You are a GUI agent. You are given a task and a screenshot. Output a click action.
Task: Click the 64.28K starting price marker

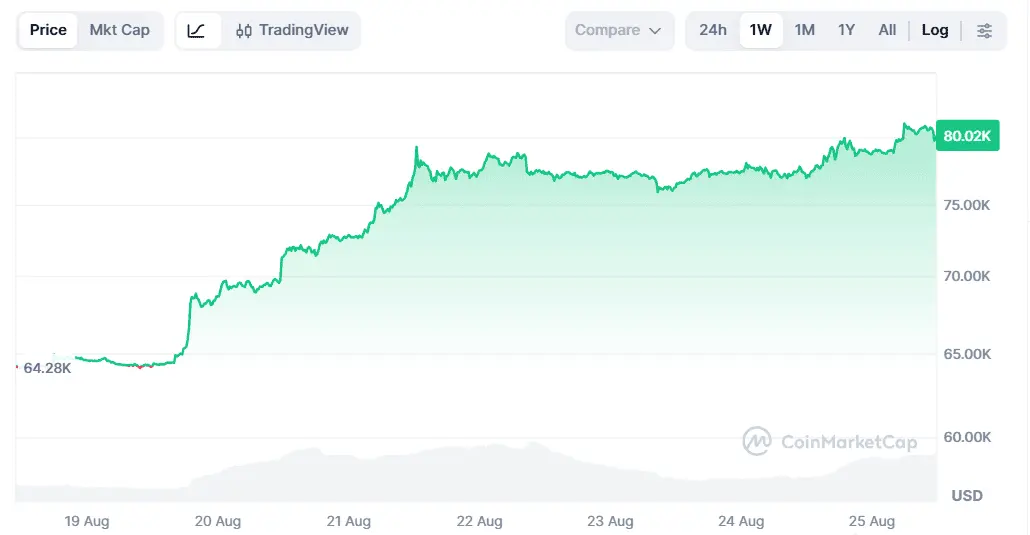[47, 368]
